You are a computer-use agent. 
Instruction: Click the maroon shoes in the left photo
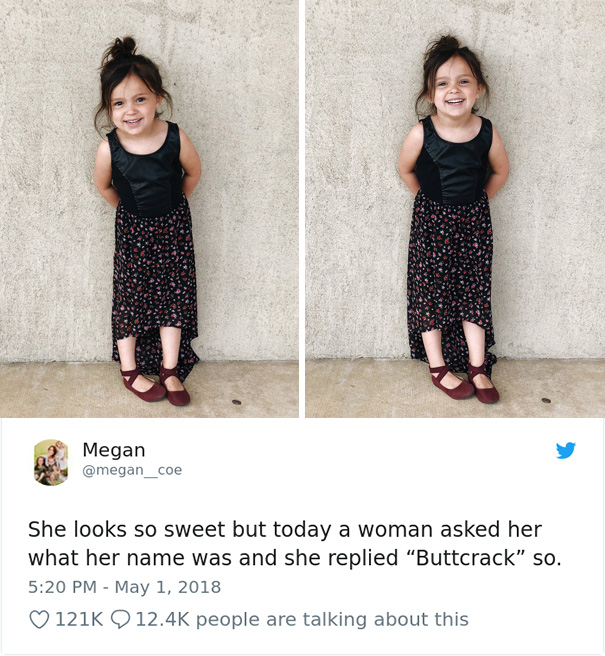point(155,385)
